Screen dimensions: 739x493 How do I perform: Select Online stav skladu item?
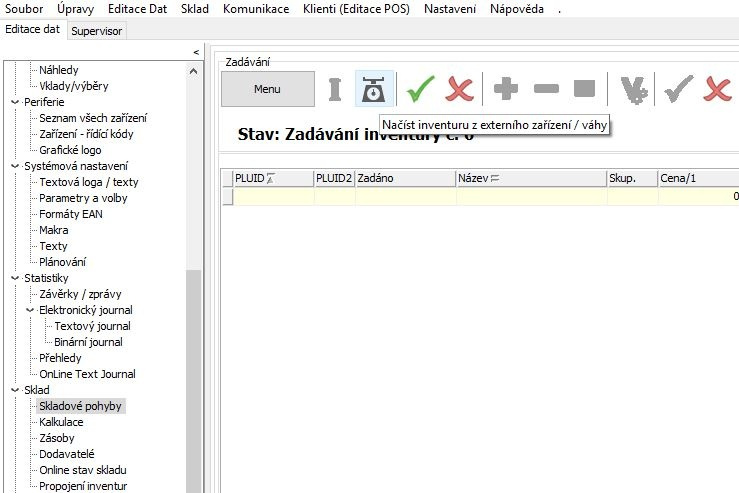[82, 470]
